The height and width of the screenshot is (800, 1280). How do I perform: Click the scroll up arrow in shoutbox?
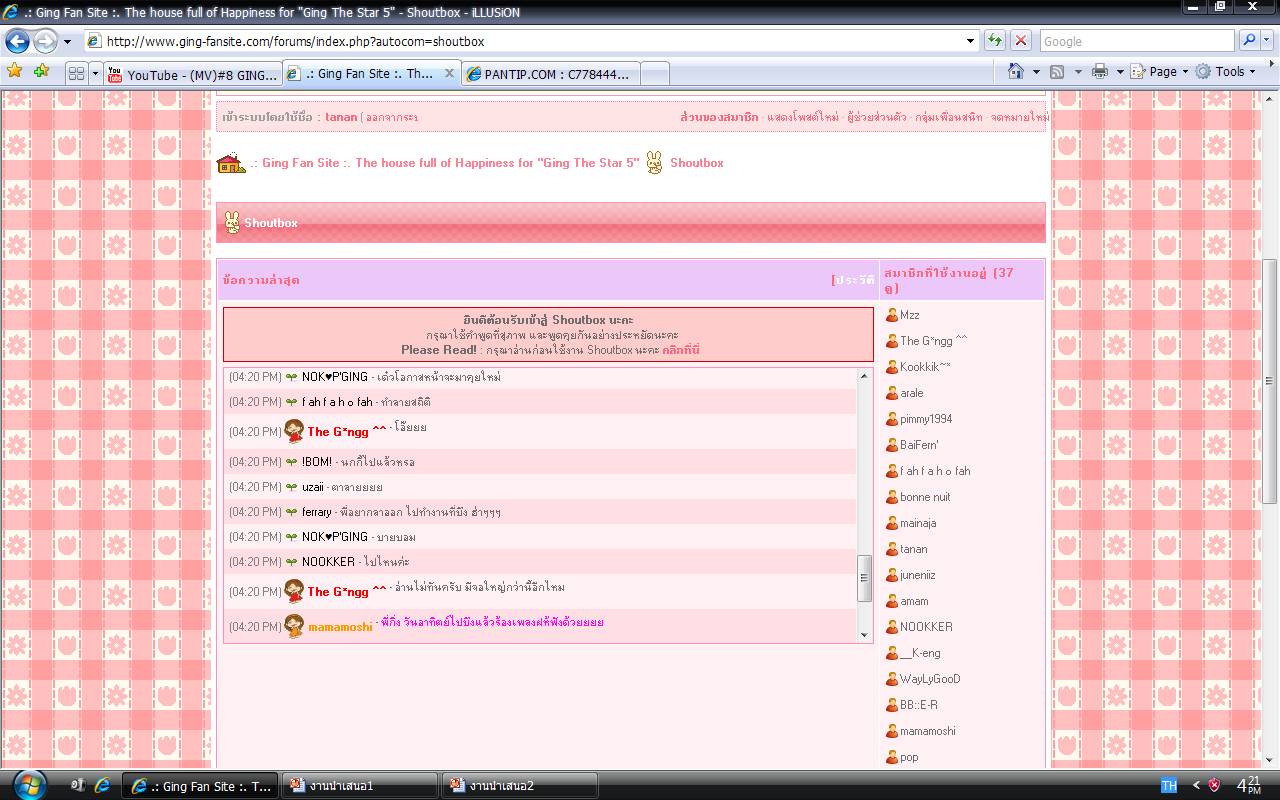[x=865, y=376]
